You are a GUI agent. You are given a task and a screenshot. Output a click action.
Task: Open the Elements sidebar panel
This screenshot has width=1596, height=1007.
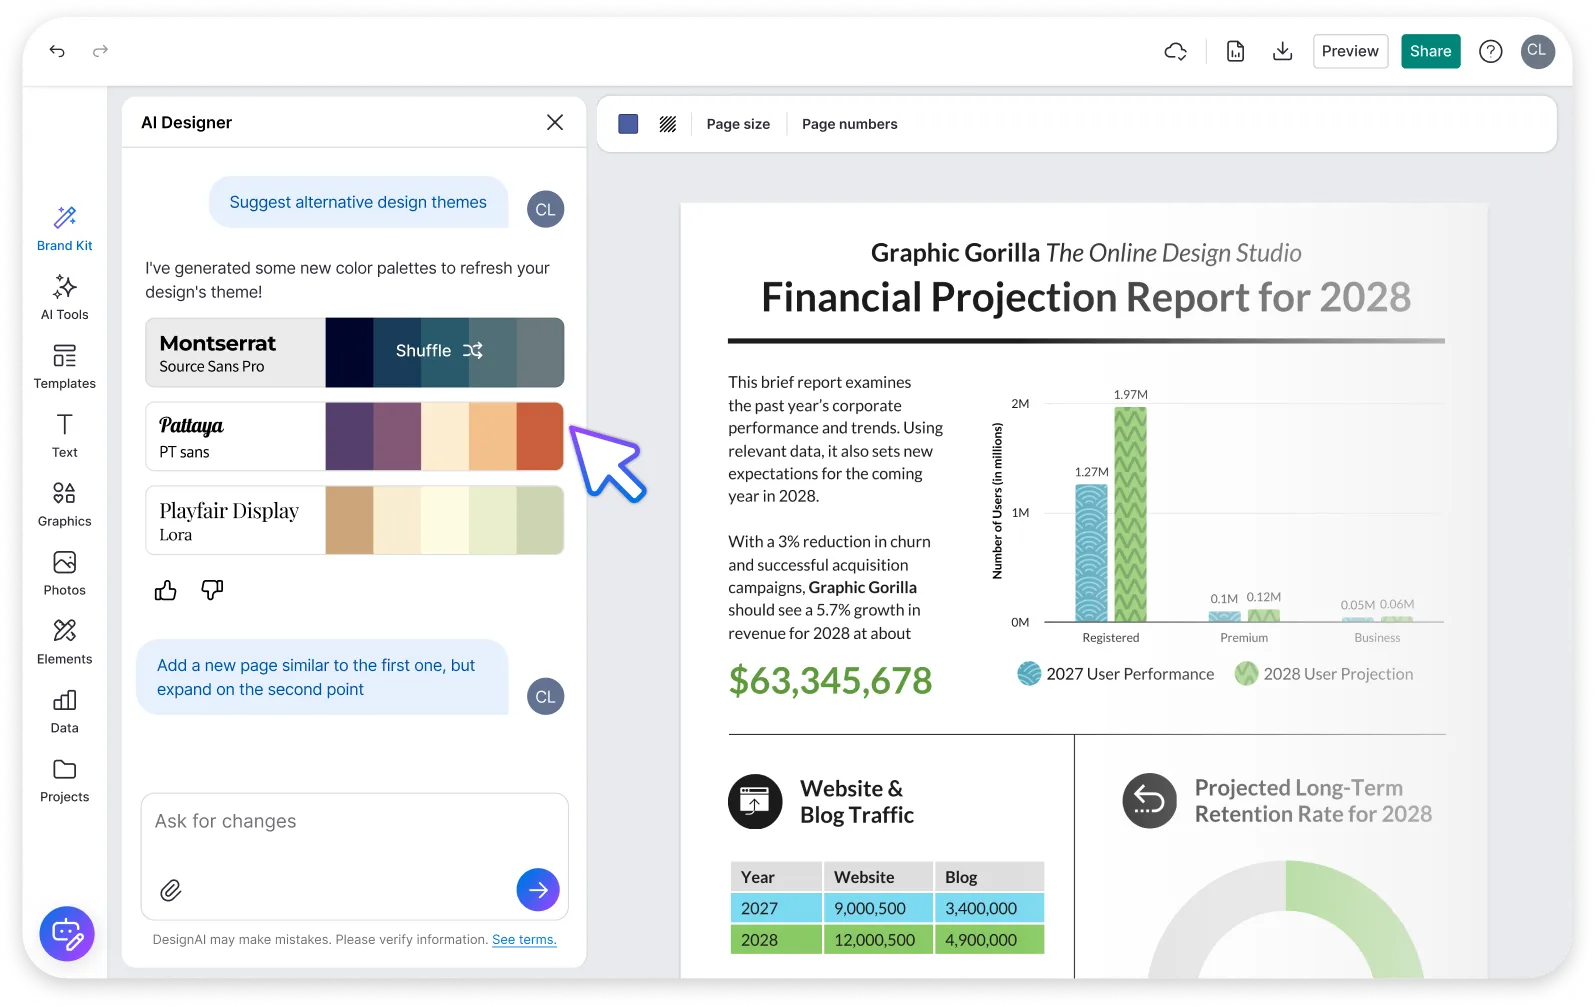click(x=65, y=643)
